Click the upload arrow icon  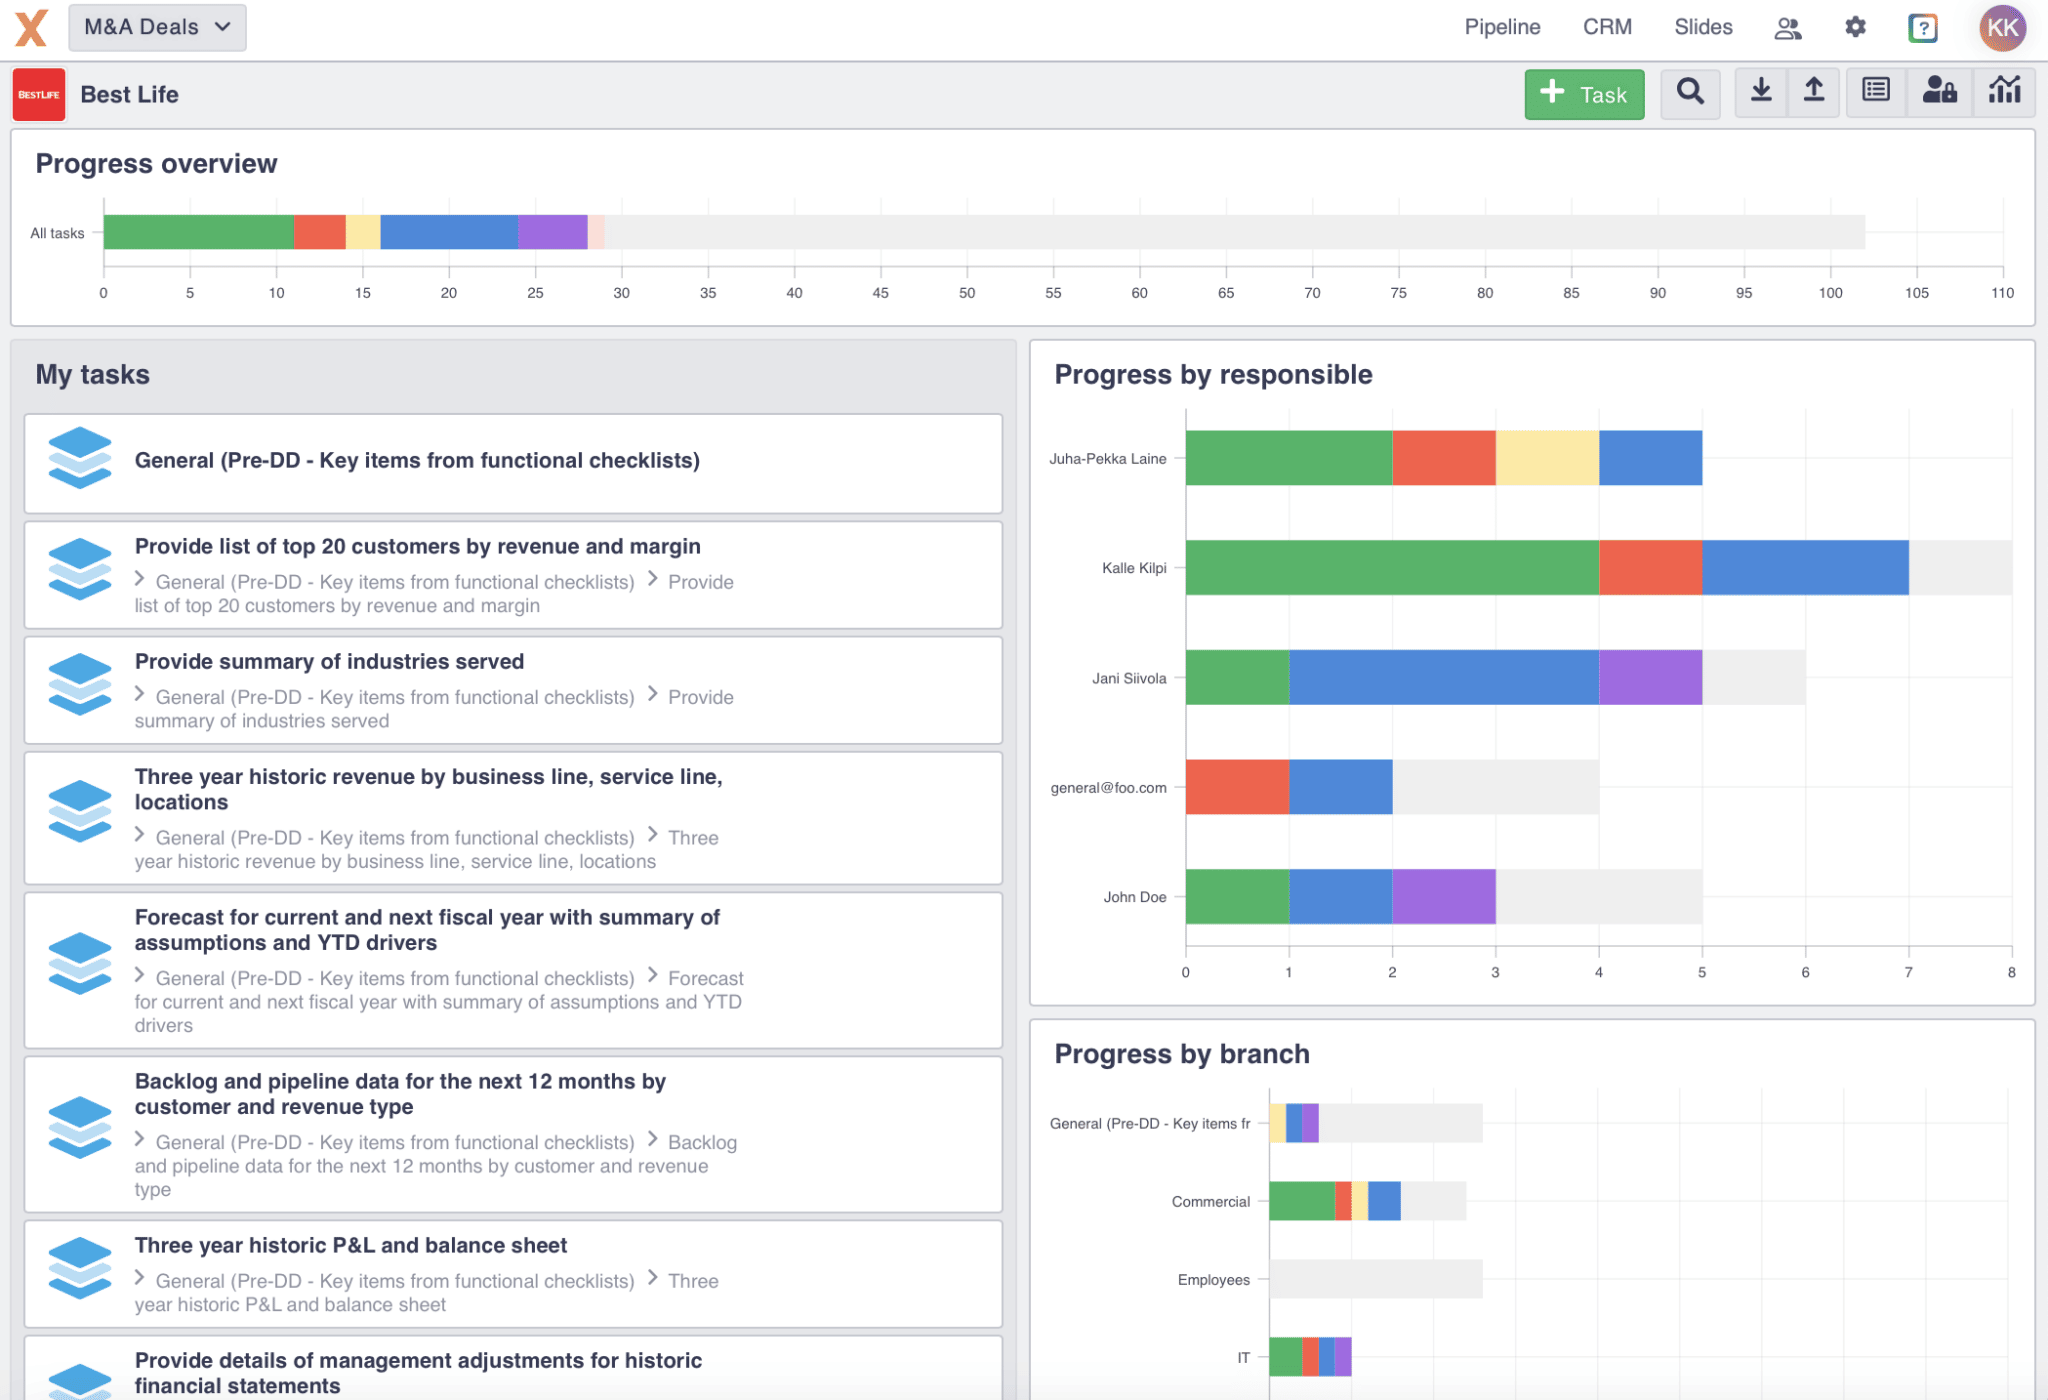pos(1813,93)
